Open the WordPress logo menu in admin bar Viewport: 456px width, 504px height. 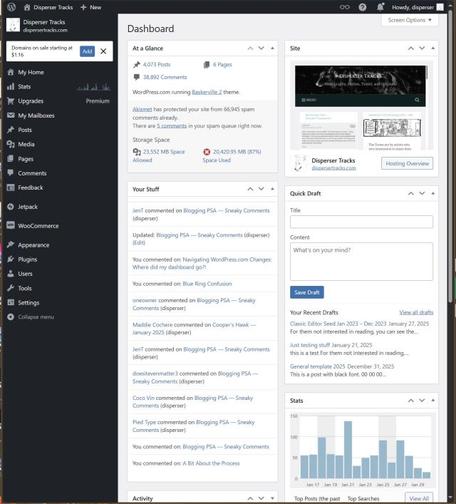coord(11,7)
